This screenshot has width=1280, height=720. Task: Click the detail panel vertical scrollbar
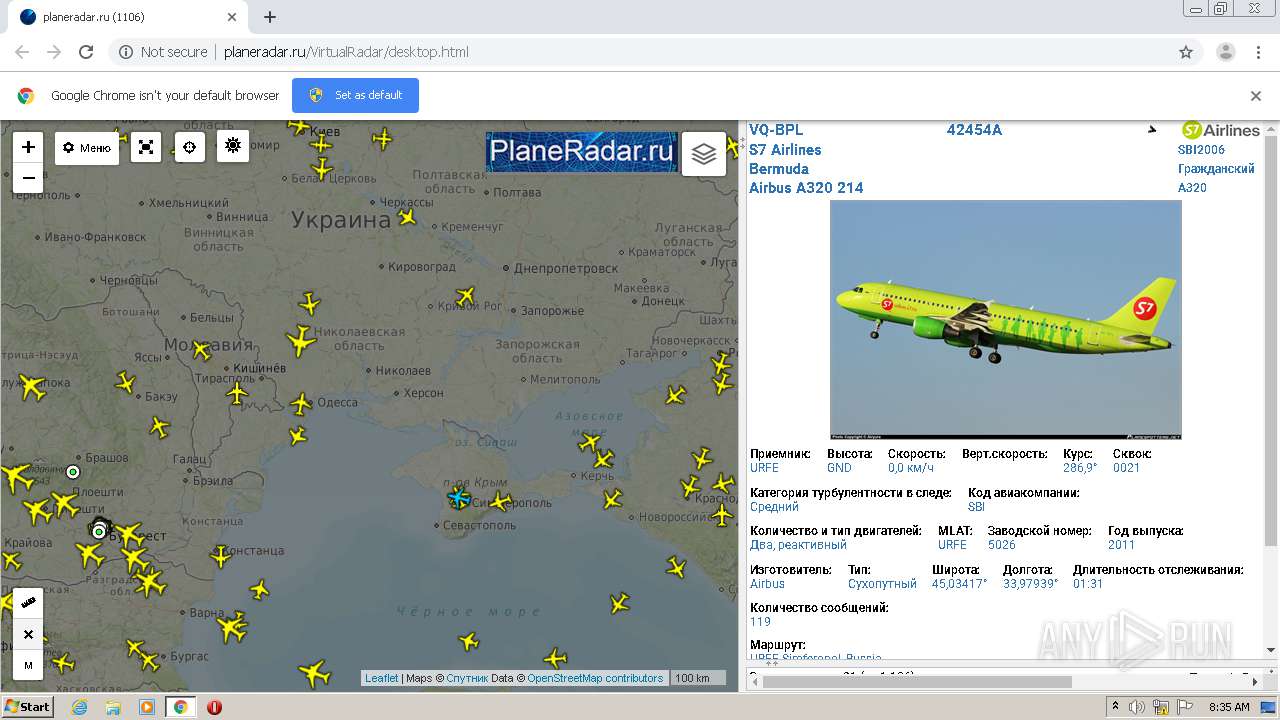coord(1271,340)
